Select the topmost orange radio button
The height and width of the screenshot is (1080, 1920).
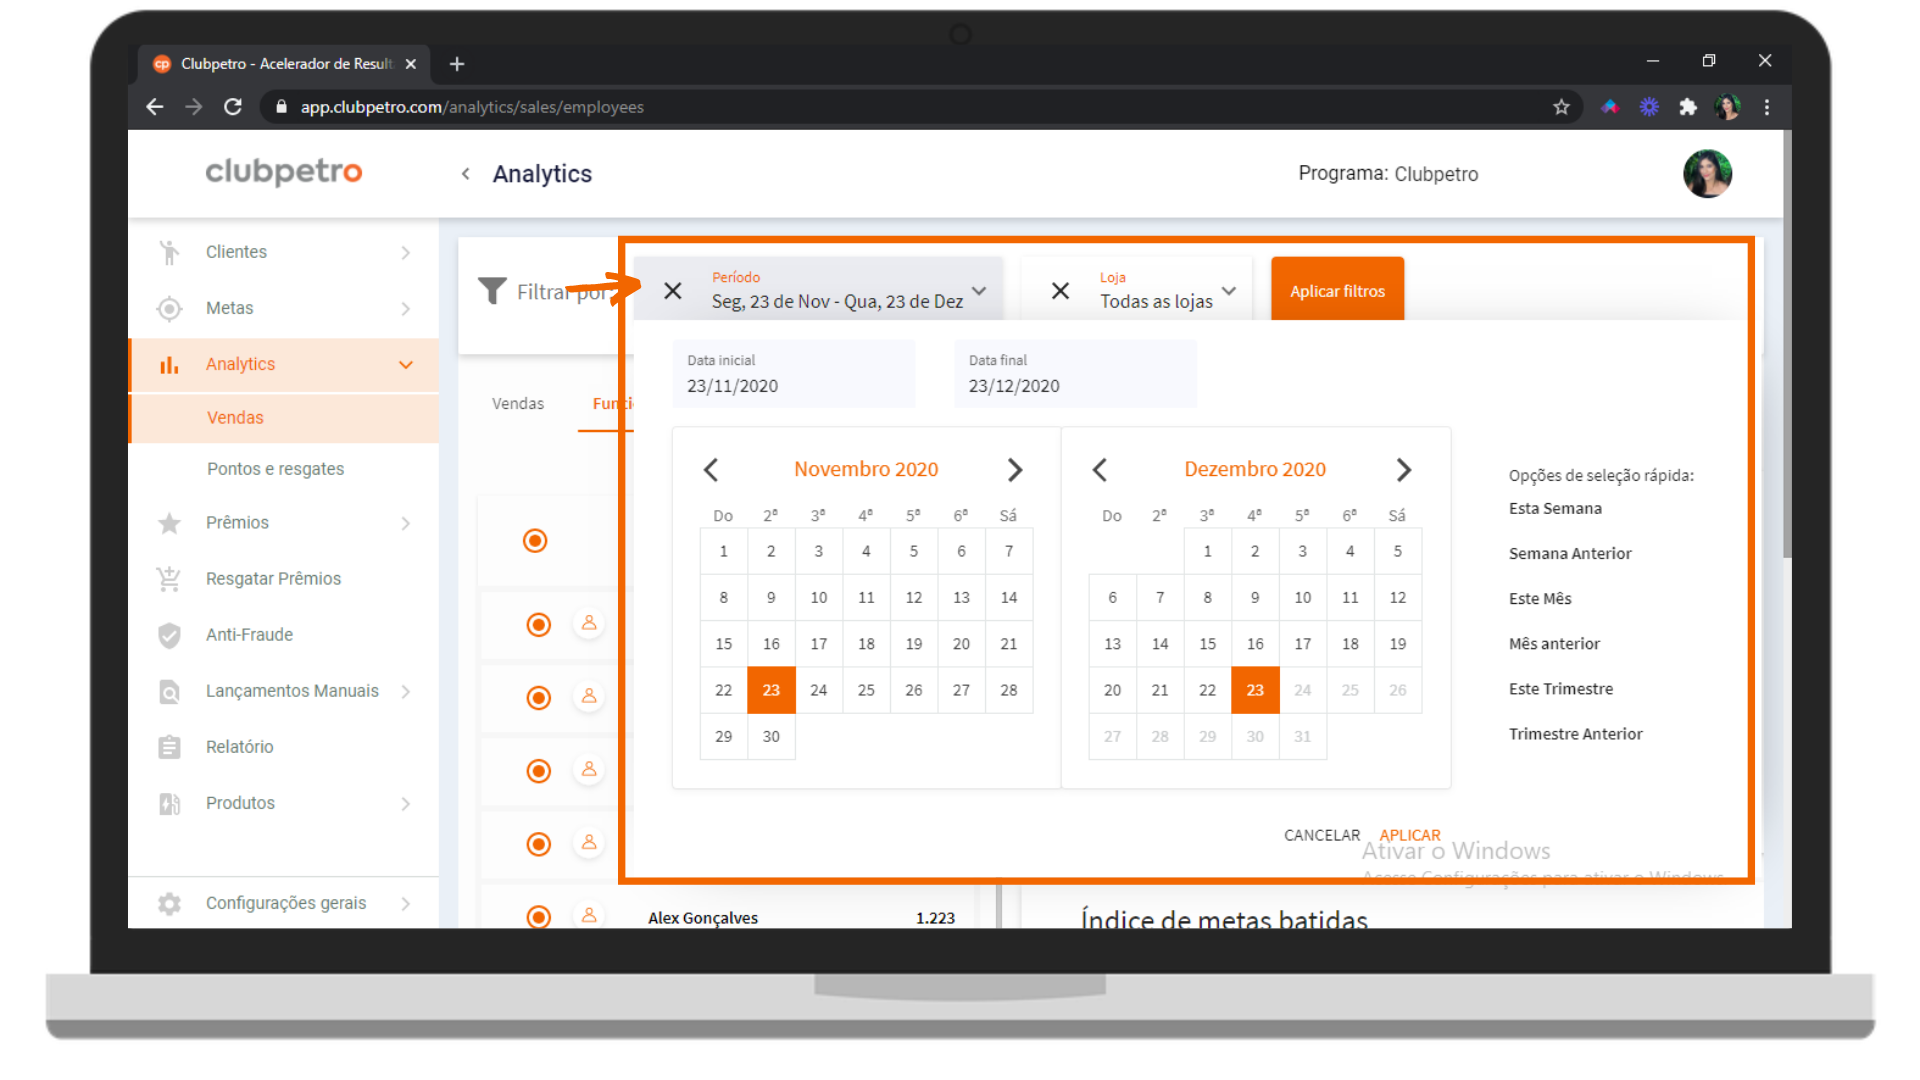(535, 541)
